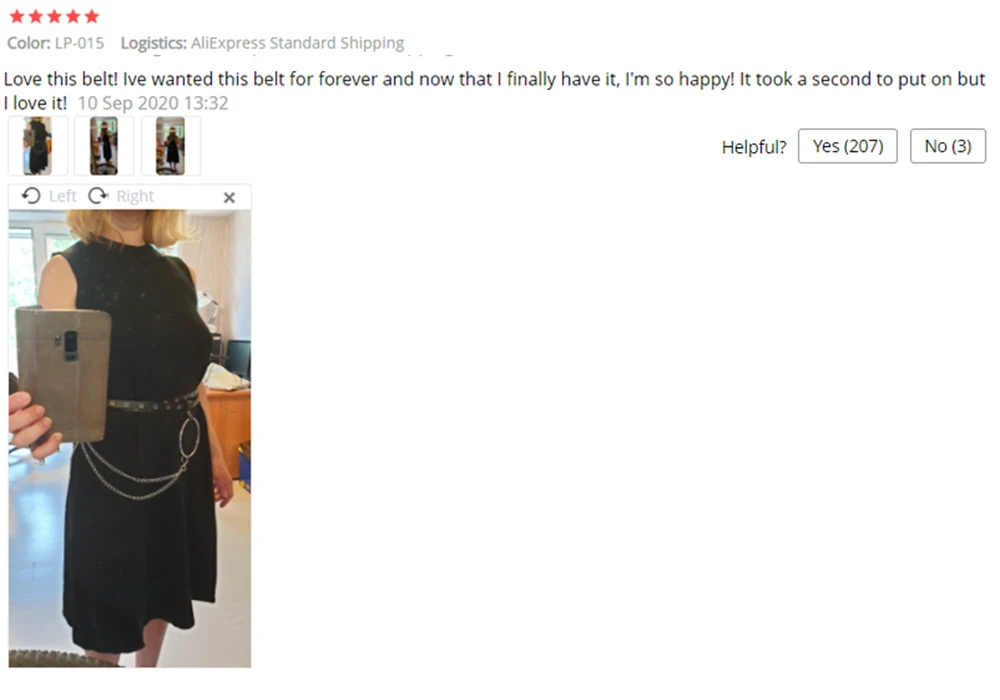Click the third red rating star

(55, 16)
